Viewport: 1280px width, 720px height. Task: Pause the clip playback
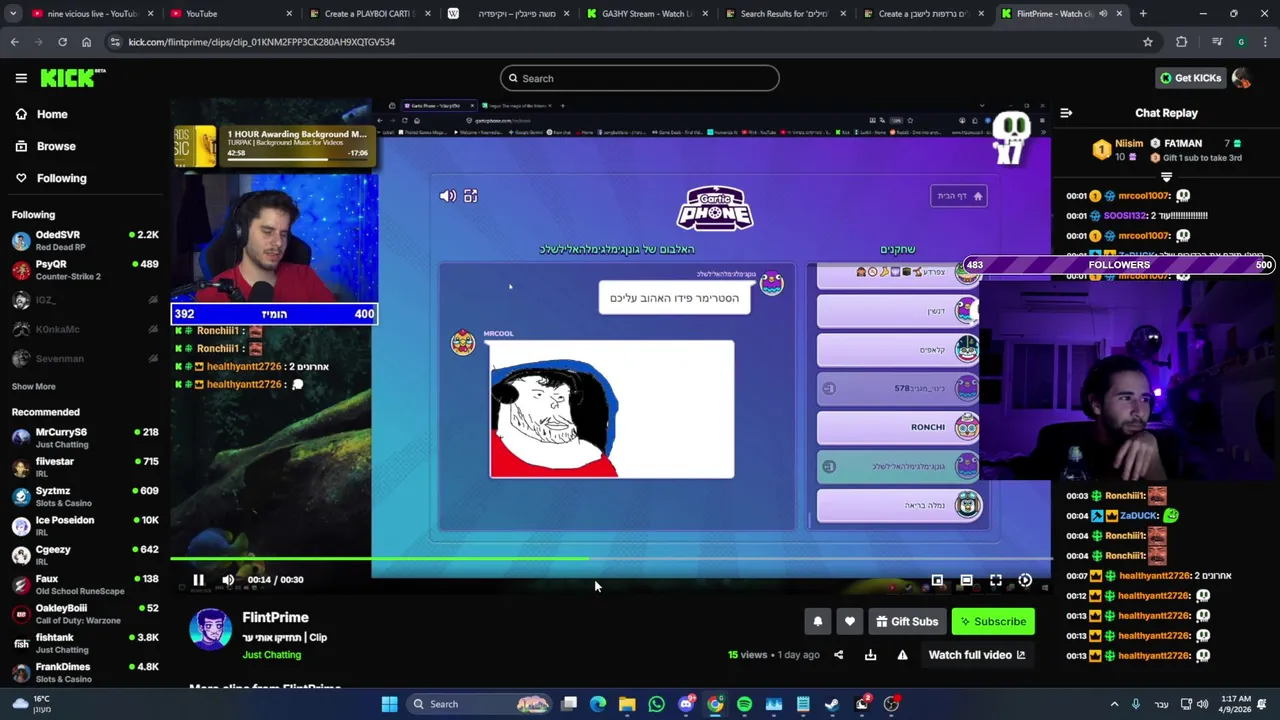tap(198, 580)
